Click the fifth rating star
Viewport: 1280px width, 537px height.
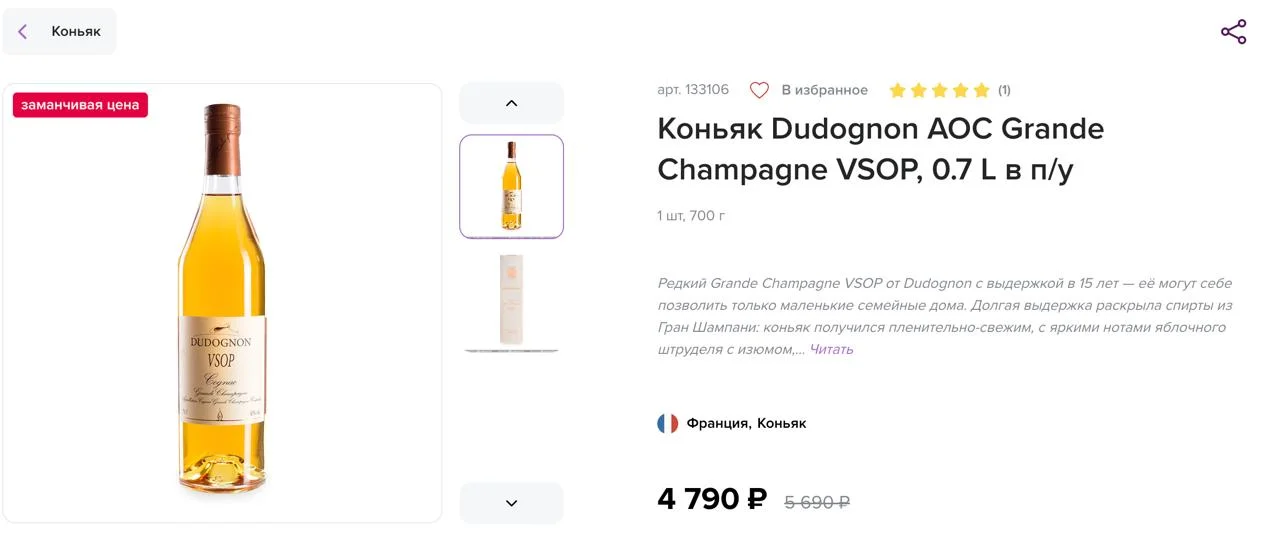point(981,90)
